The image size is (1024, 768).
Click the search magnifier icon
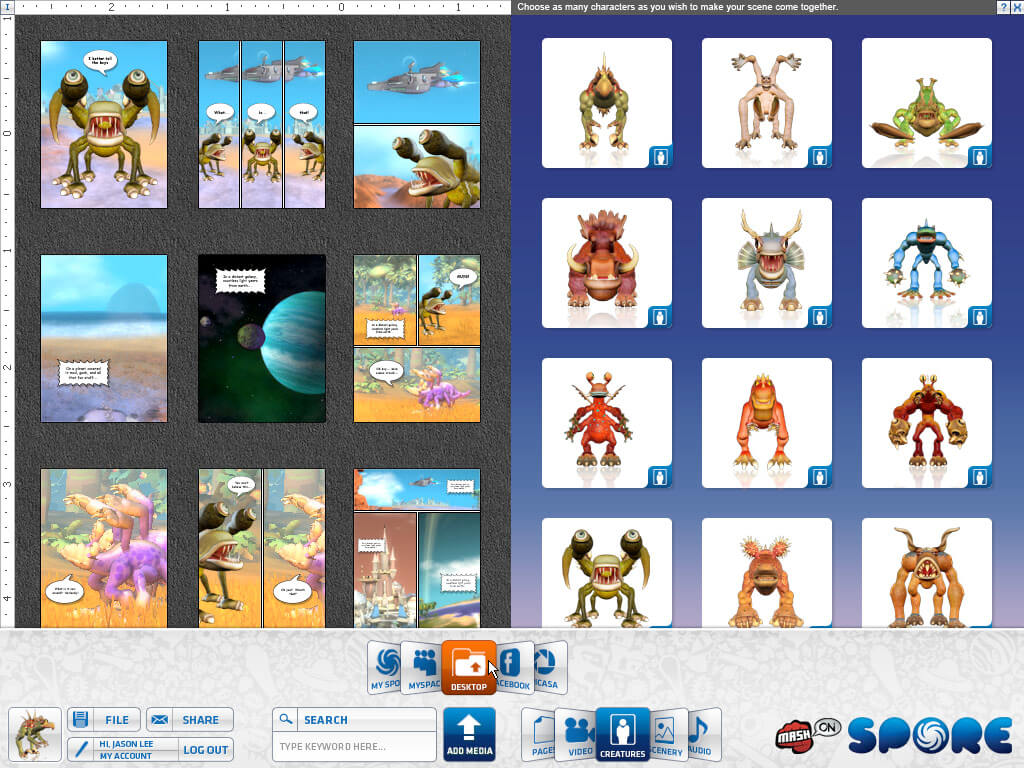285,719
